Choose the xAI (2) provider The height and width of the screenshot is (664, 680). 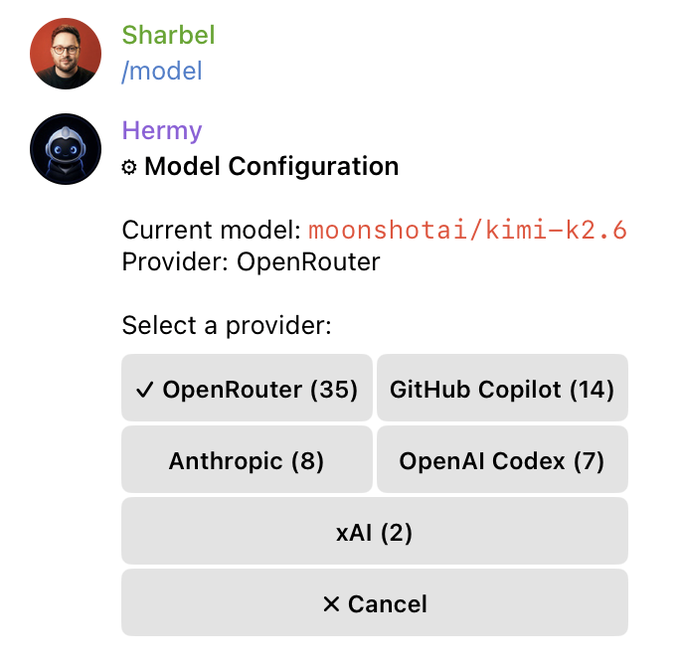[375, 531]
